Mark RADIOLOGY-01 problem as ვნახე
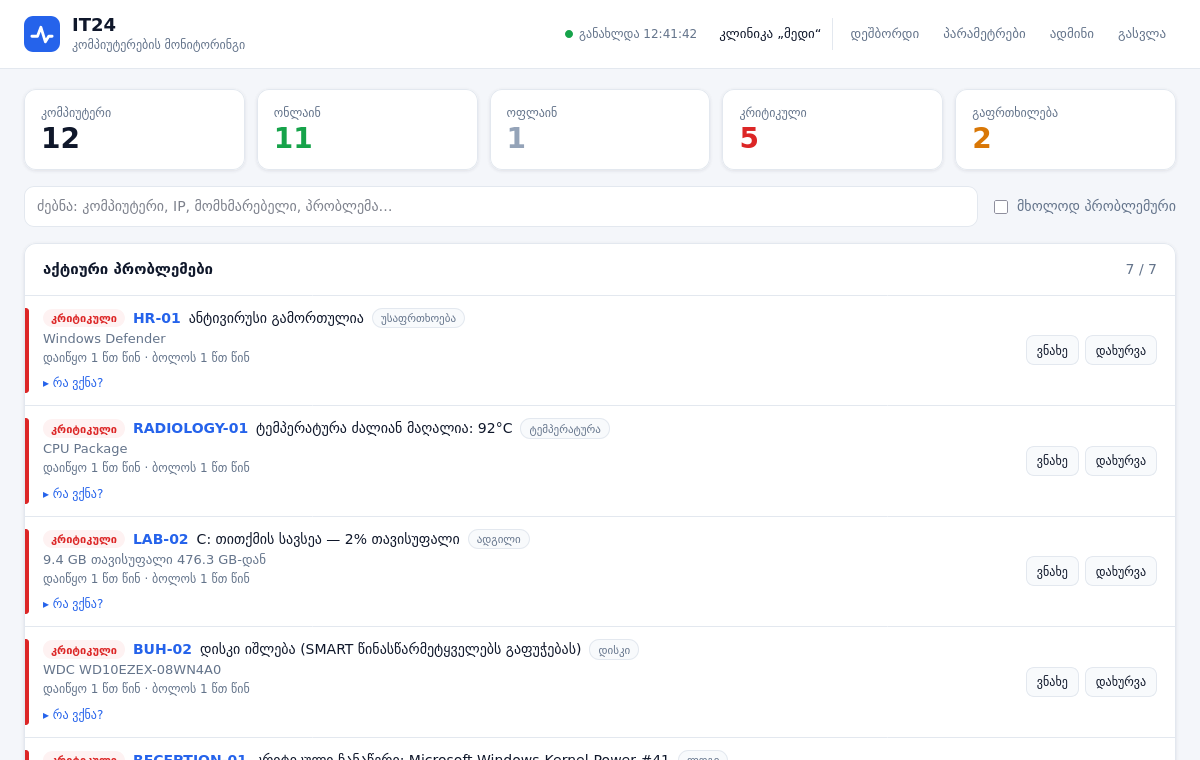This screenshot has height=760, width=1200. pos(1052,461)
